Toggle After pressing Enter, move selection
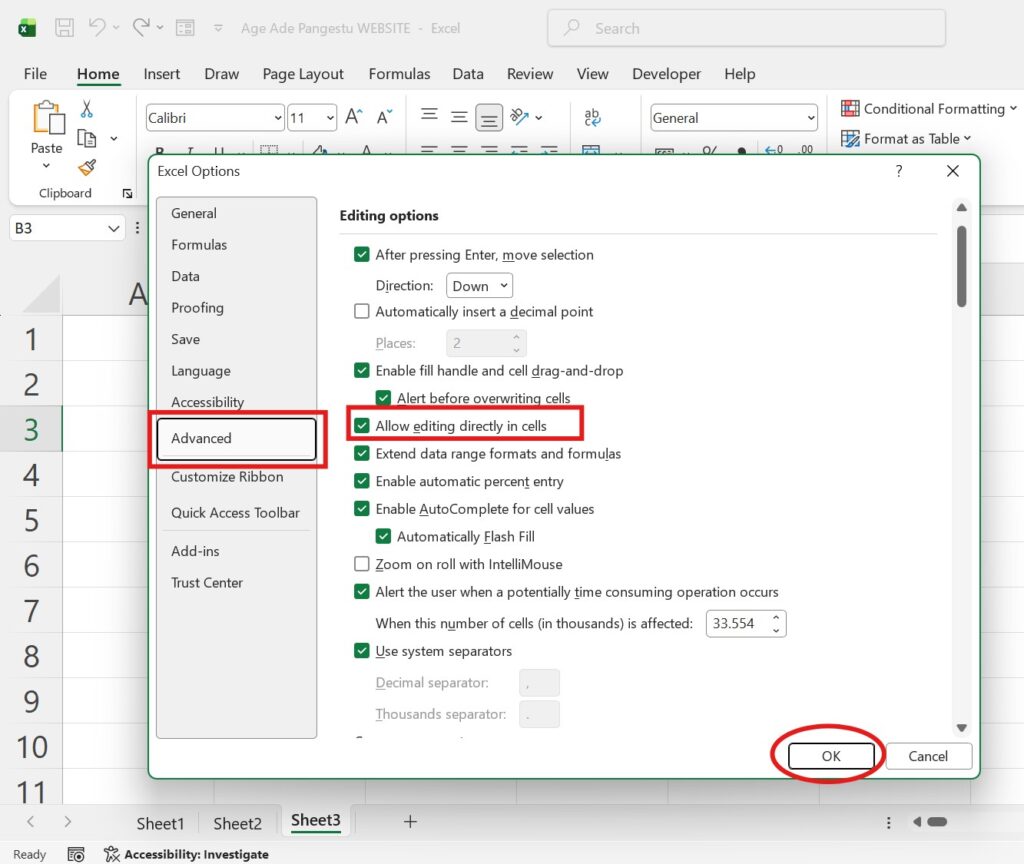This screenshot has width=1024, height=864. pos(361,254)
